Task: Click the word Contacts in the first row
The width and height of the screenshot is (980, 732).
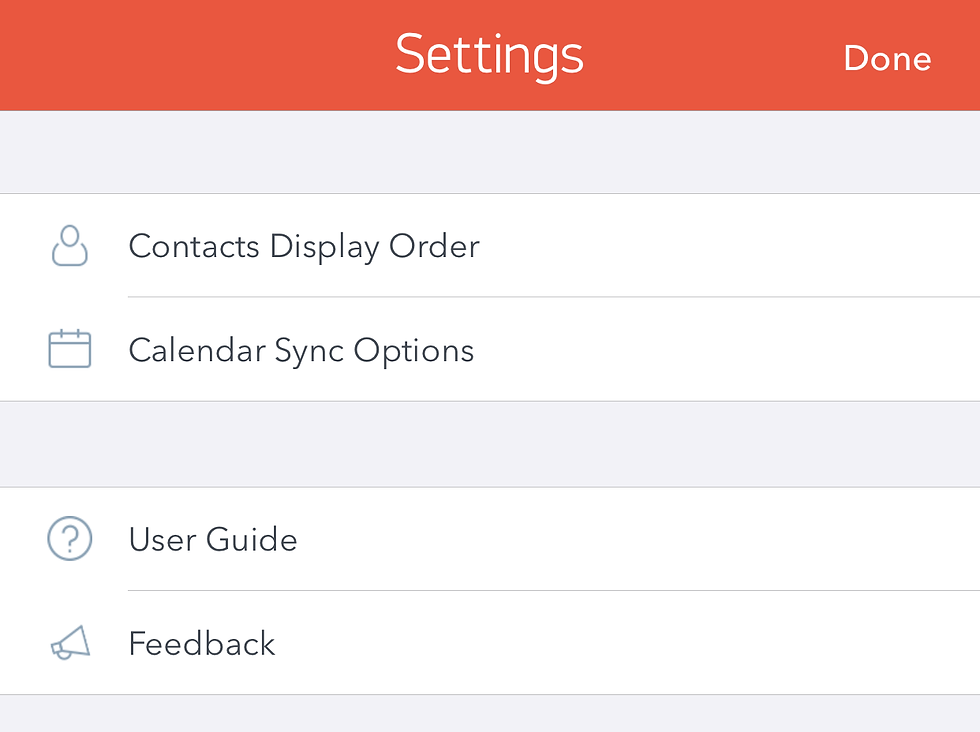Action: tap(194, 246)
